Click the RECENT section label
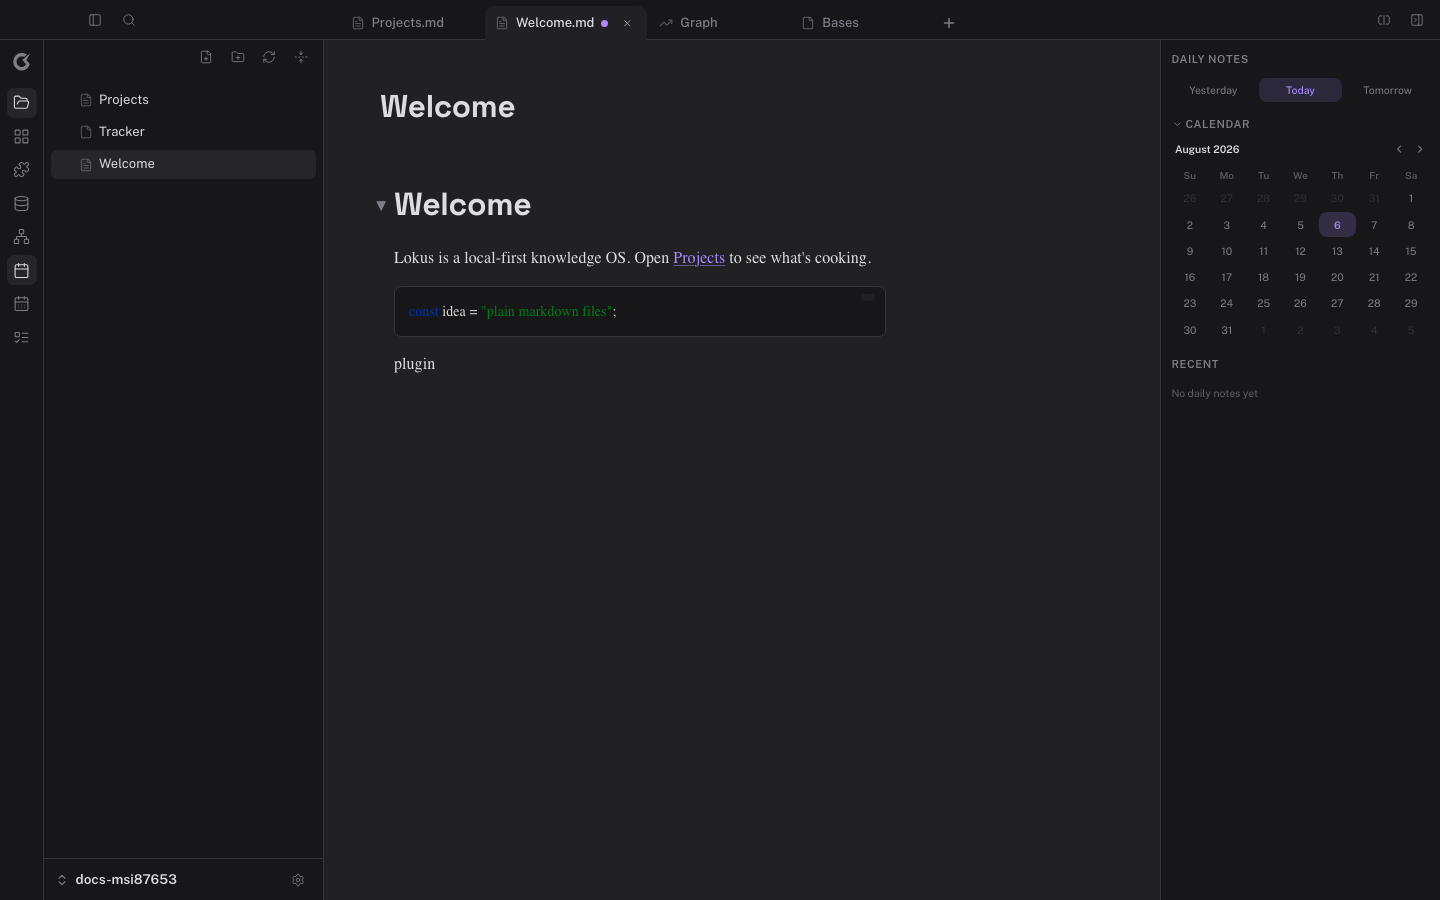The image size is (1440, 900). coord(1195,364)
